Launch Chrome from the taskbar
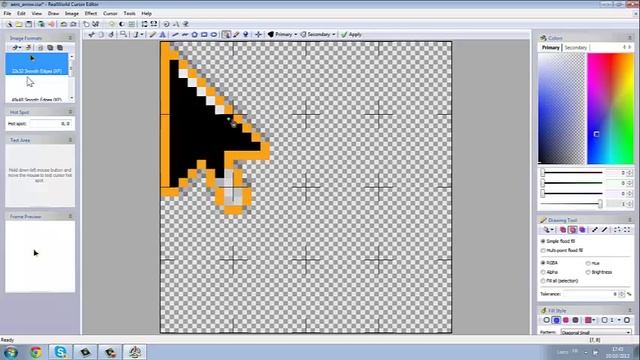The height and width of the screenshot is (360, 640). click(x=36, y=352)
